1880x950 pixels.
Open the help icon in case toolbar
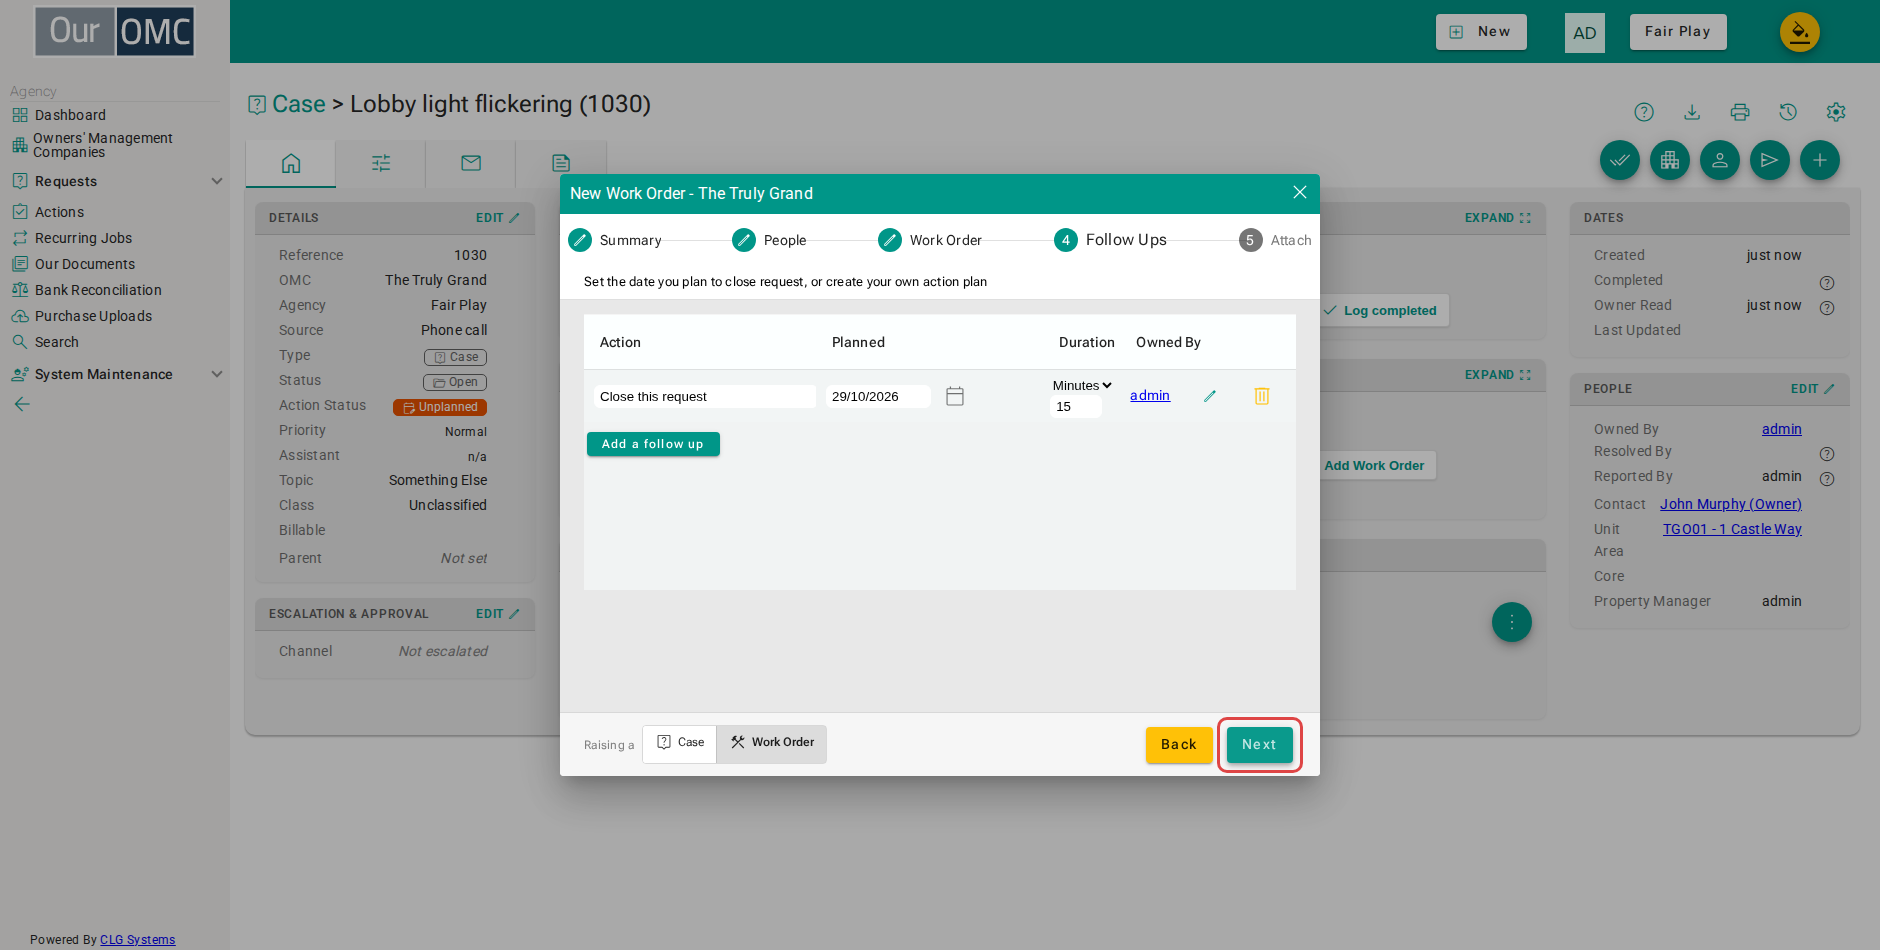click(1644, 112)
